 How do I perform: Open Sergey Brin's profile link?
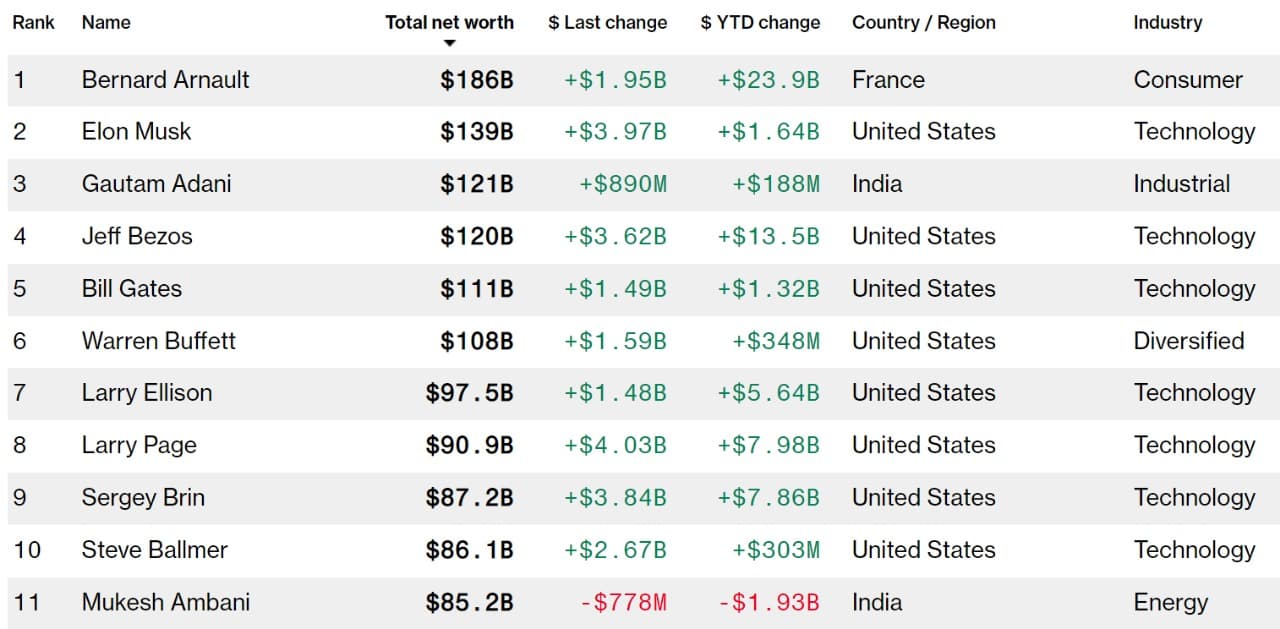(x=143, y=498)
